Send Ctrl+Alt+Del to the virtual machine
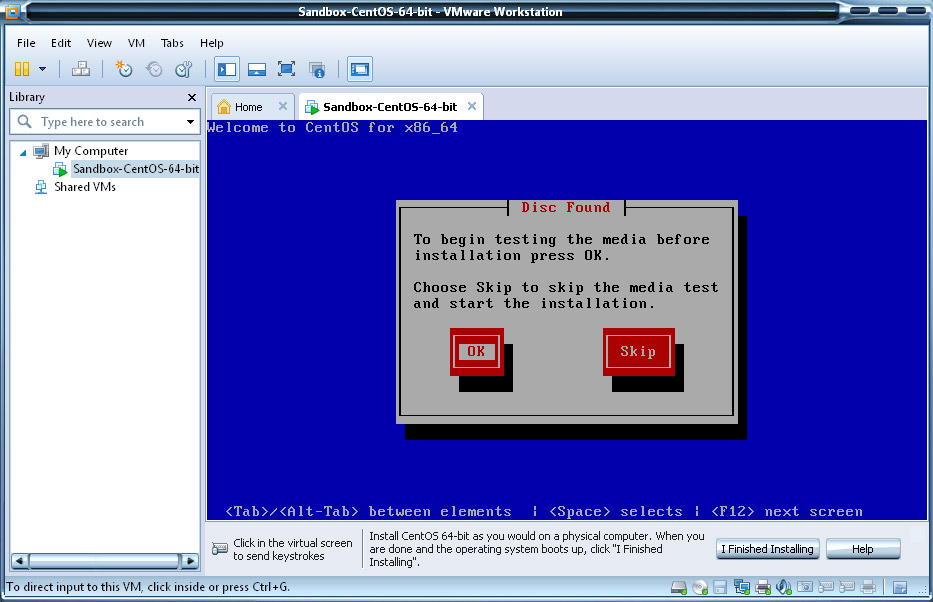The width and height of the screenshot is (933, 602). click(81, 69)
